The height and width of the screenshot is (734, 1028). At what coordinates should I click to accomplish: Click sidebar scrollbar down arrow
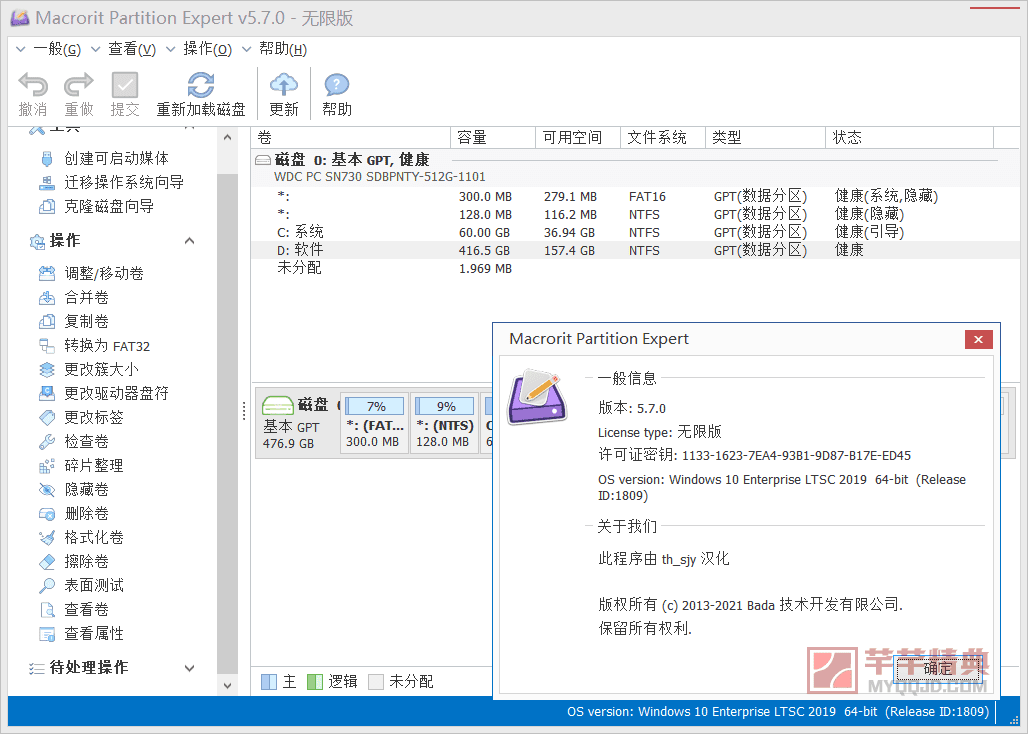coord(227,686)
